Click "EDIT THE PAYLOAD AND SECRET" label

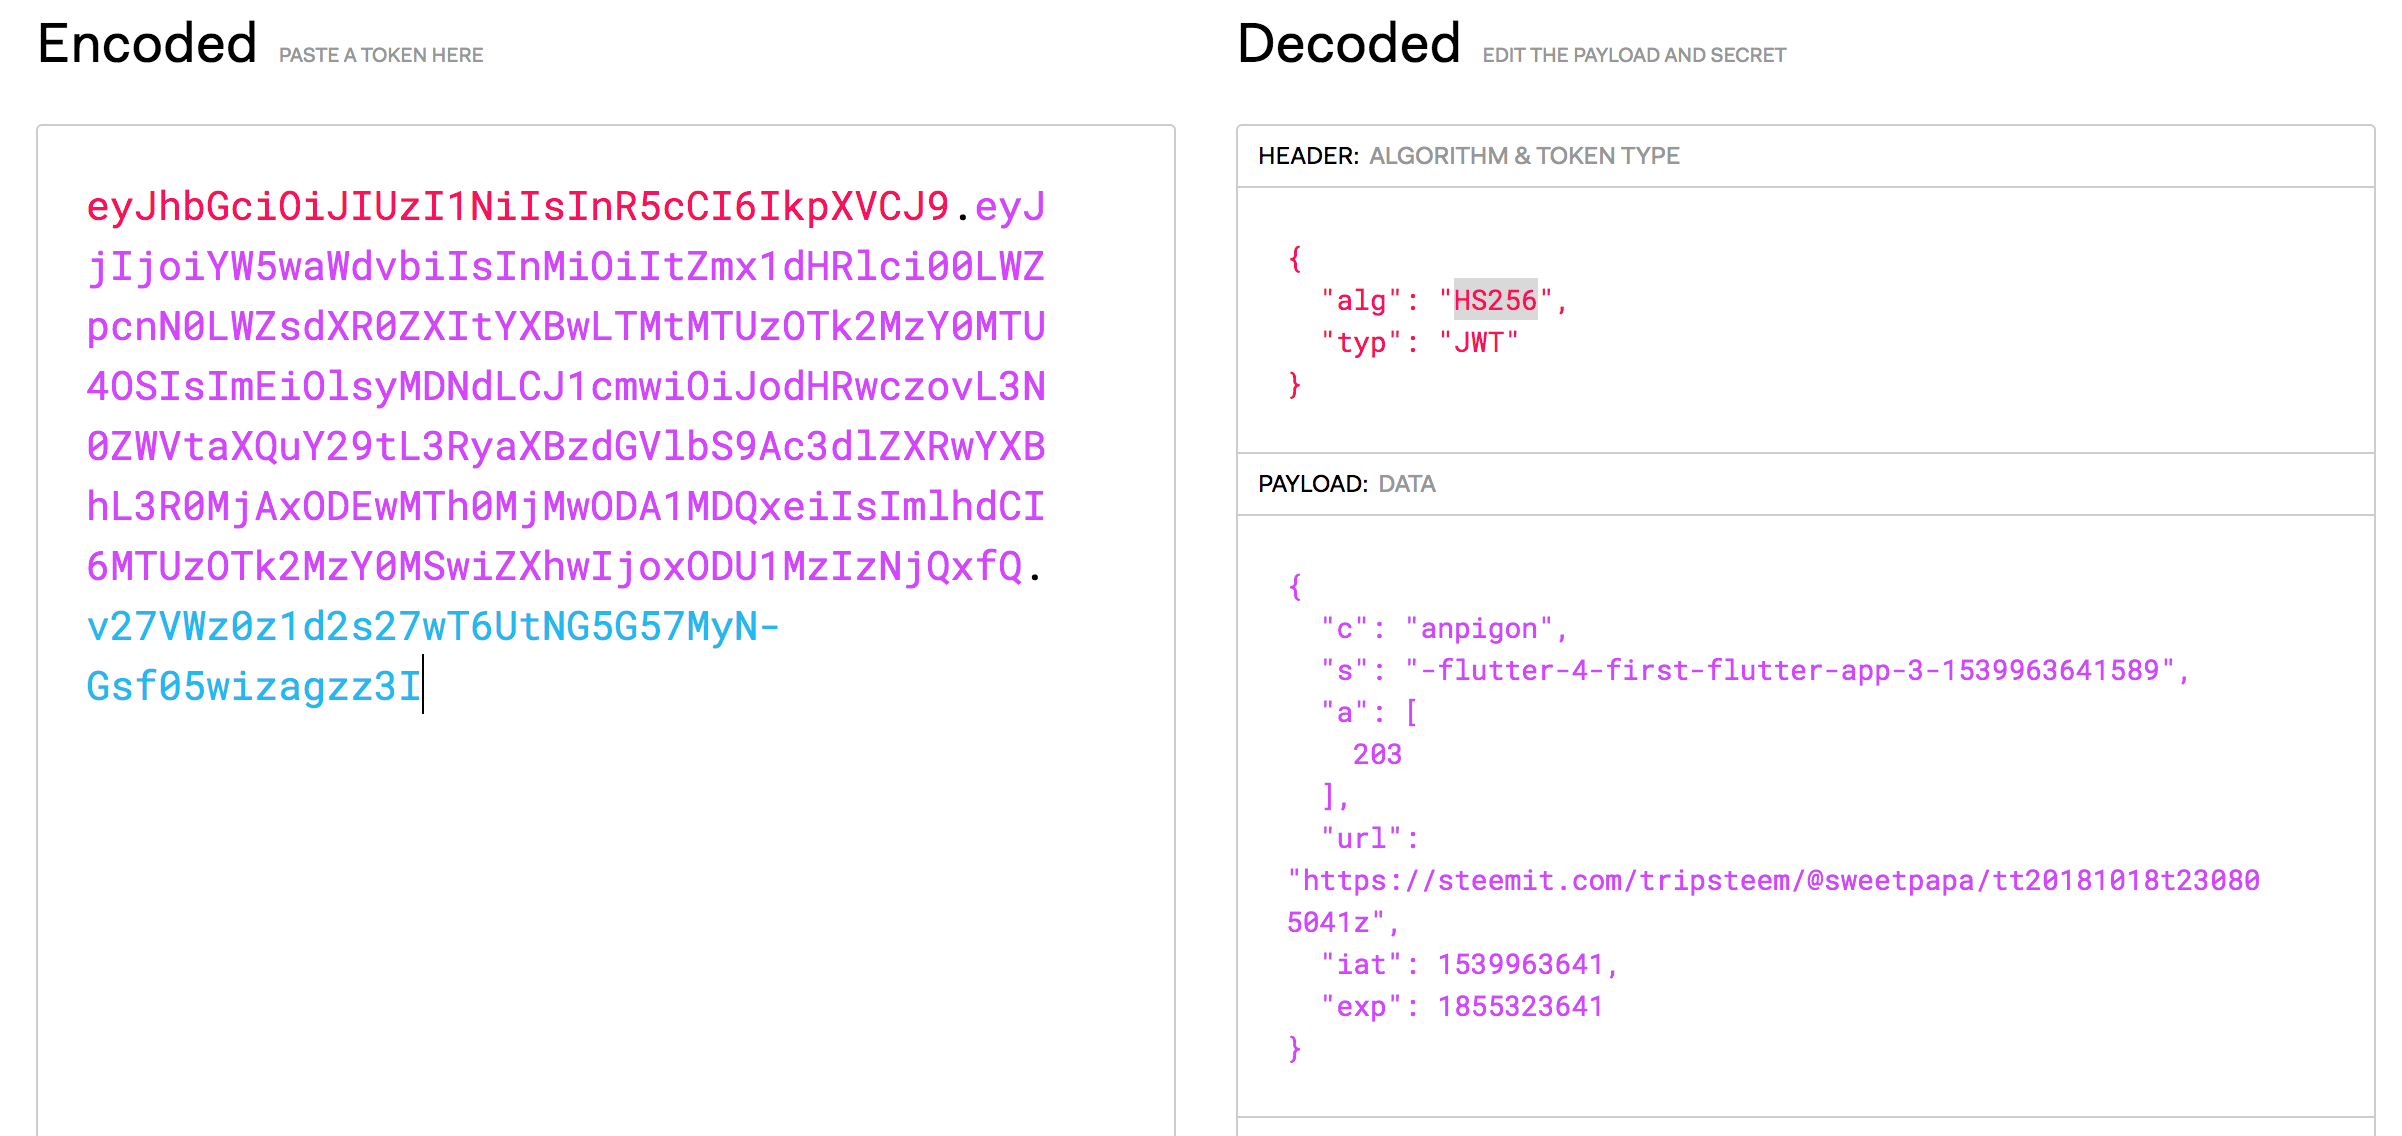point(1633,56)
